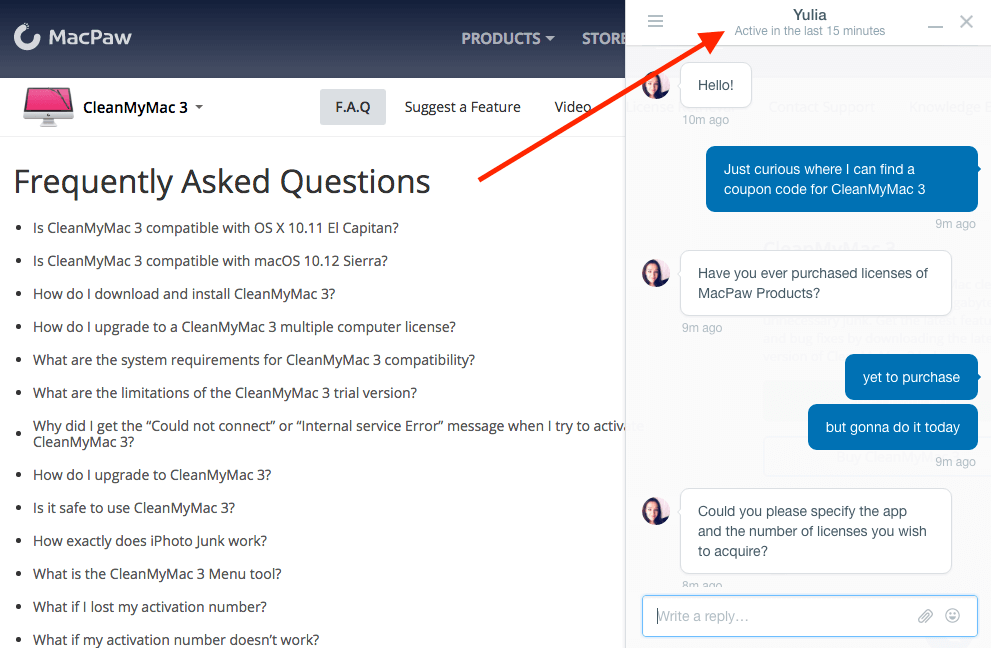Screen dimensions: 991x648
Task: Click the CleanMyMac 3 product icon
Action: point(48,107)
